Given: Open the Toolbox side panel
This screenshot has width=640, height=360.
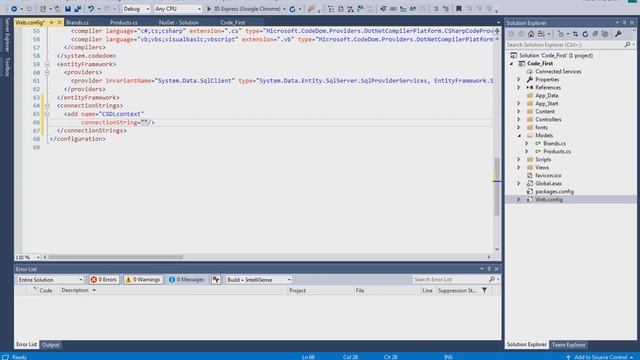Looking at the screenshot, I should pos(7,67).
